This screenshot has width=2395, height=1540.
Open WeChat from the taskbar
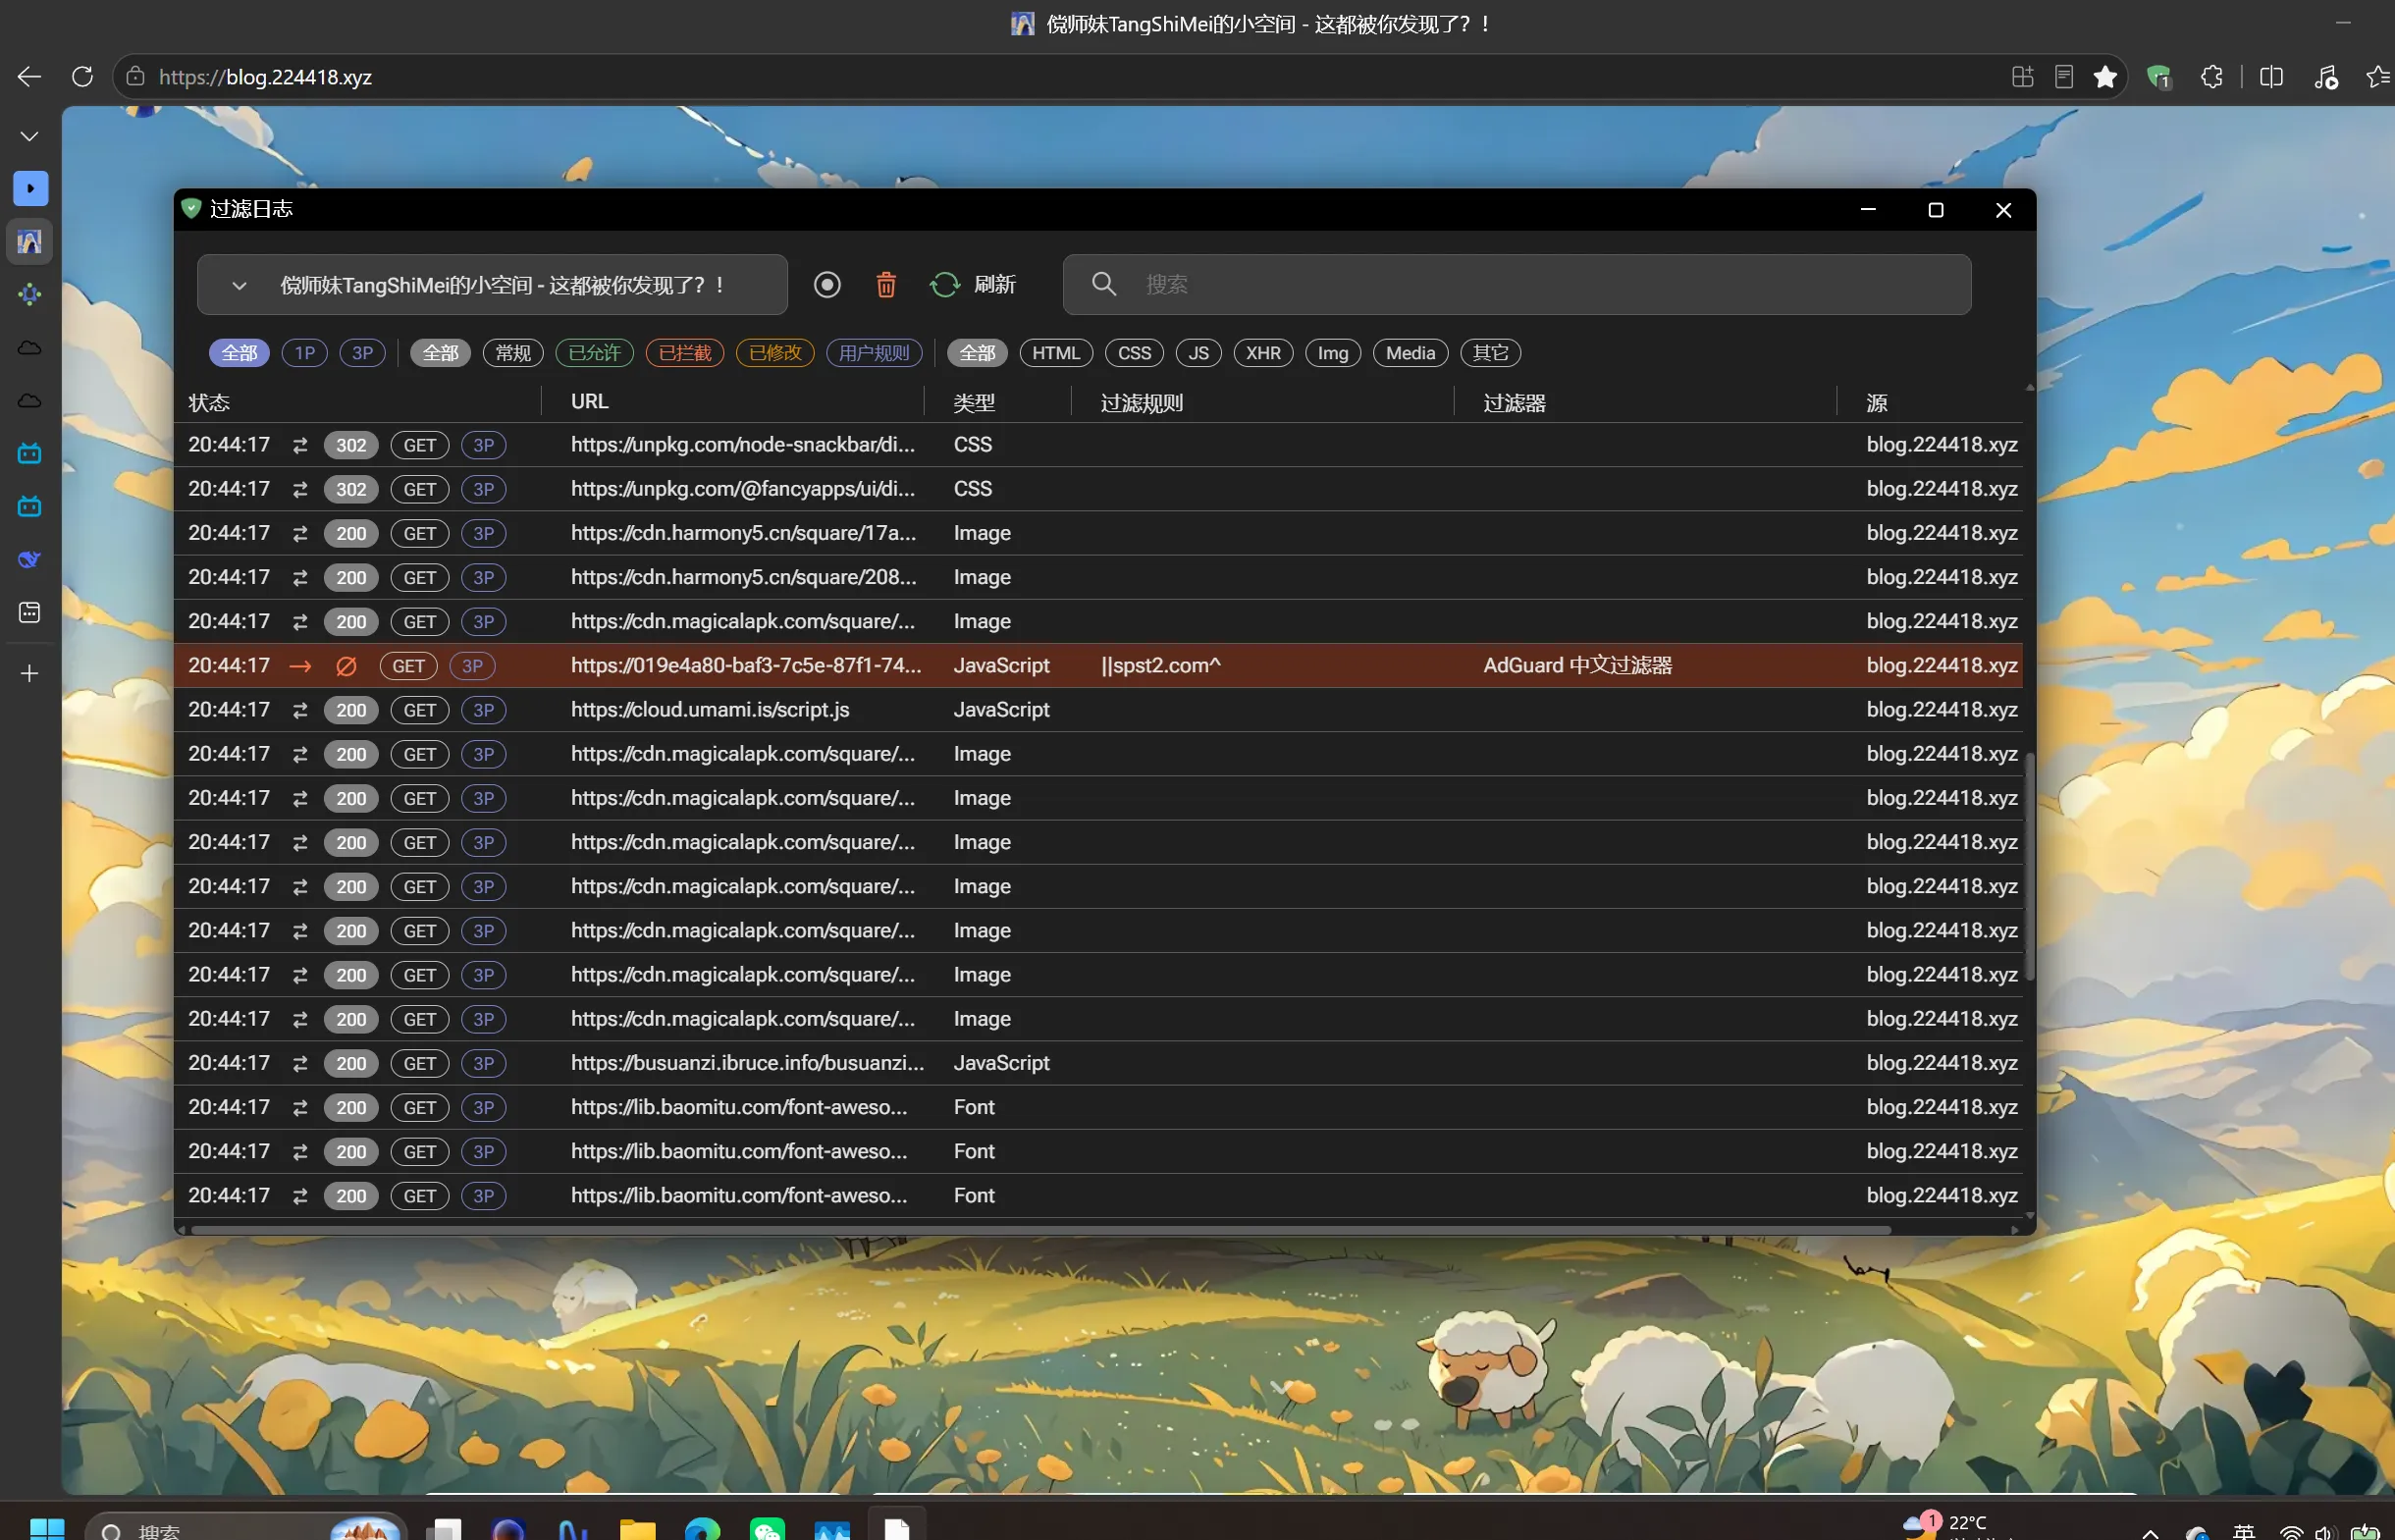pyautogui.click(x=767, y=1528)
